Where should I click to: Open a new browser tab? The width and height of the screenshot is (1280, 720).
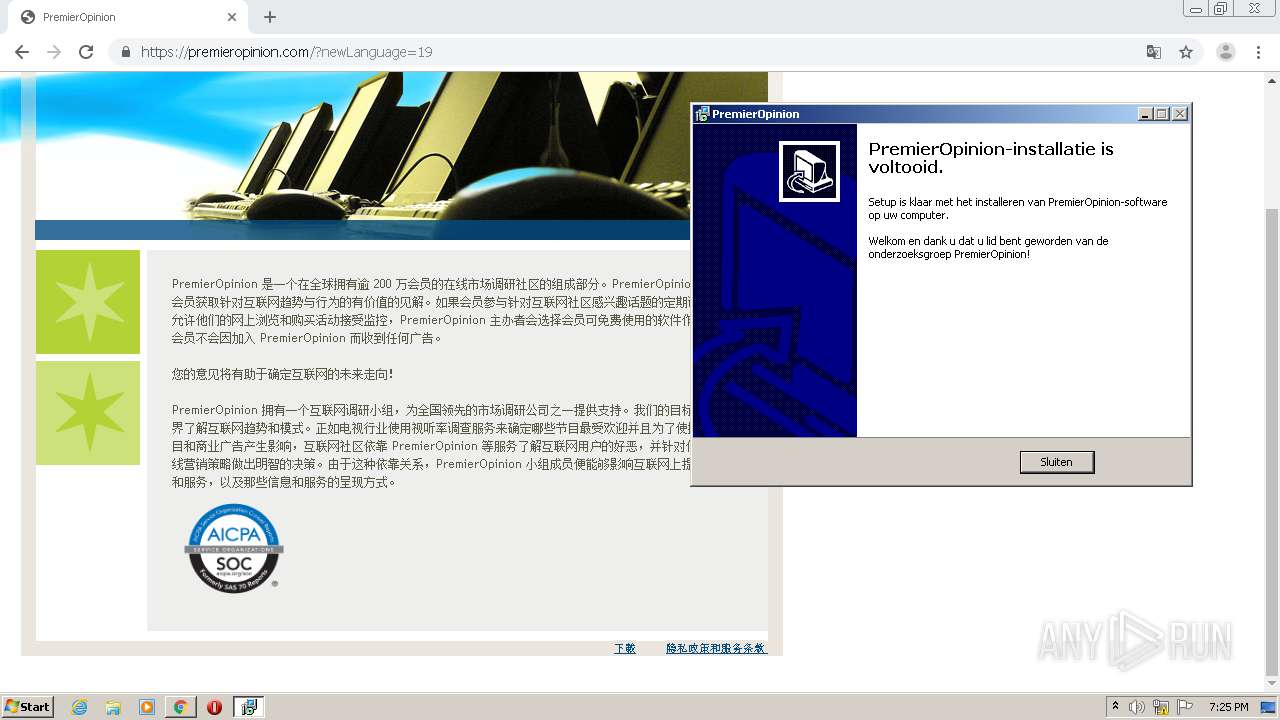point(270,17)
